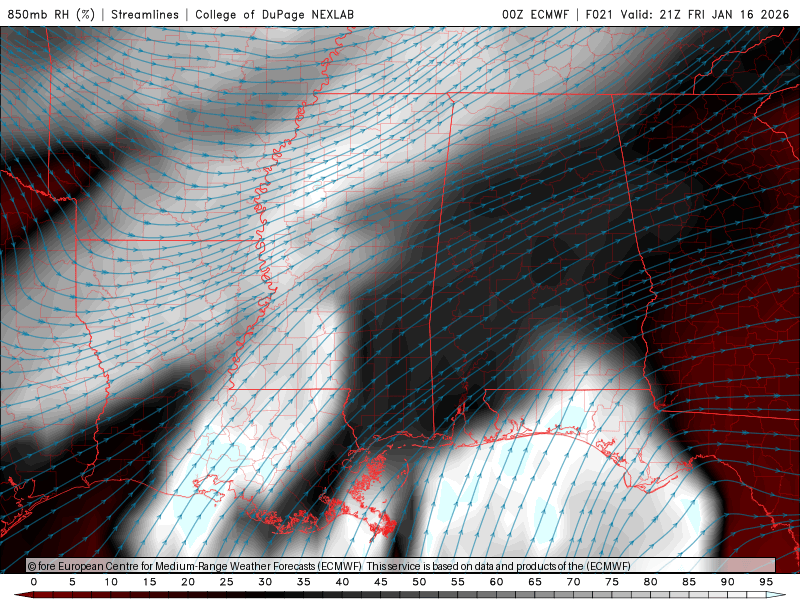Click the "00Z ECMWF" model run label

click(535, 14)
